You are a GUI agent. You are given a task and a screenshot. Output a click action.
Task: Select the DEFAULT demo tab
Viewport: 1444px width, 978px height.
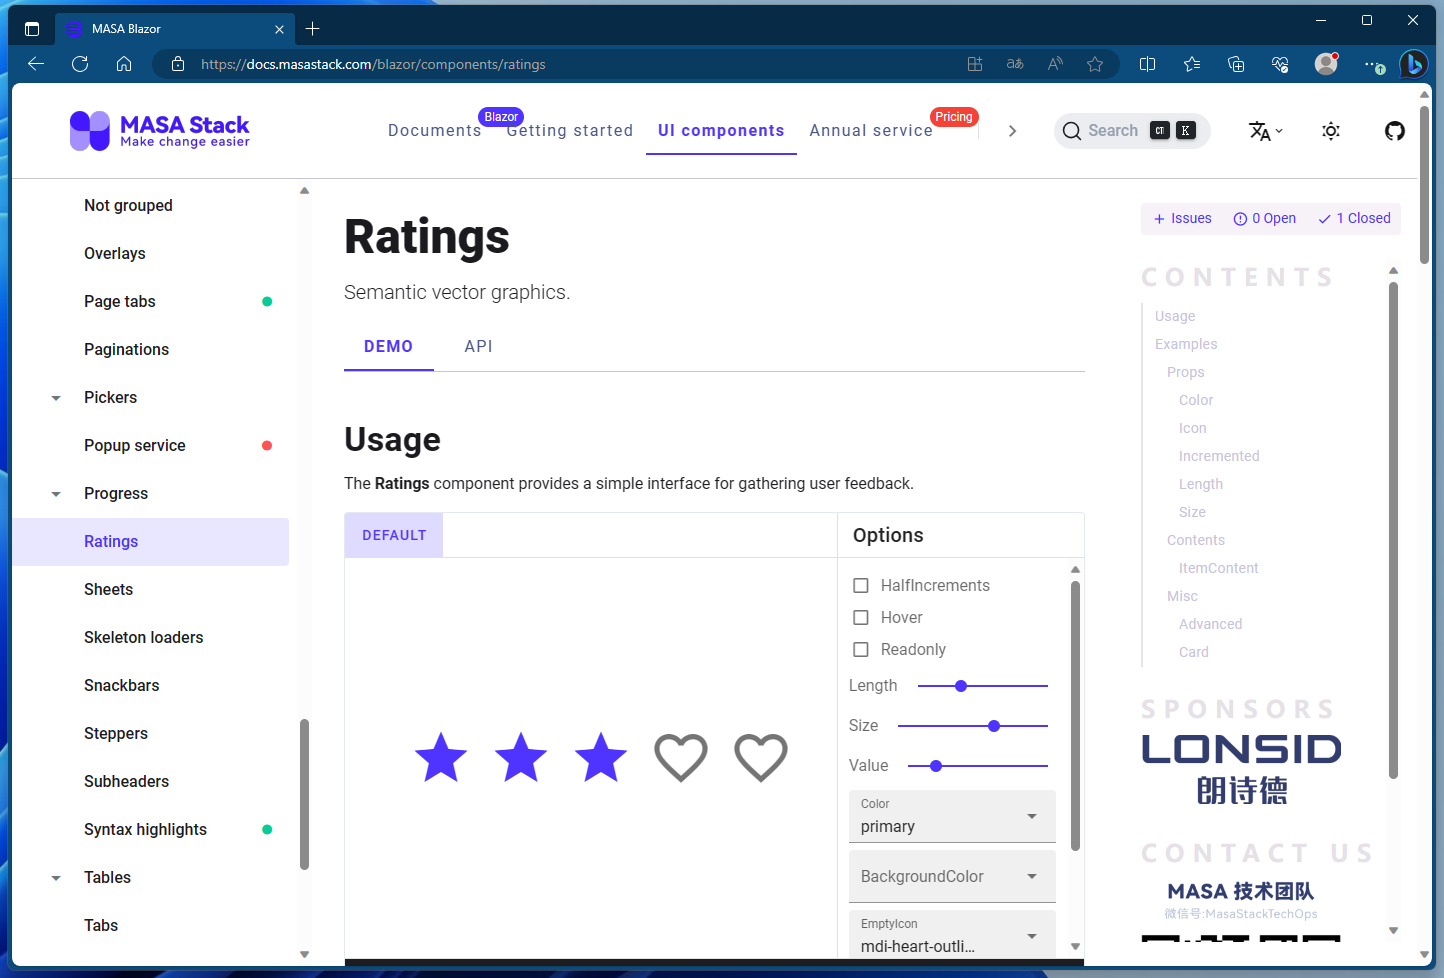click(393, 535)
